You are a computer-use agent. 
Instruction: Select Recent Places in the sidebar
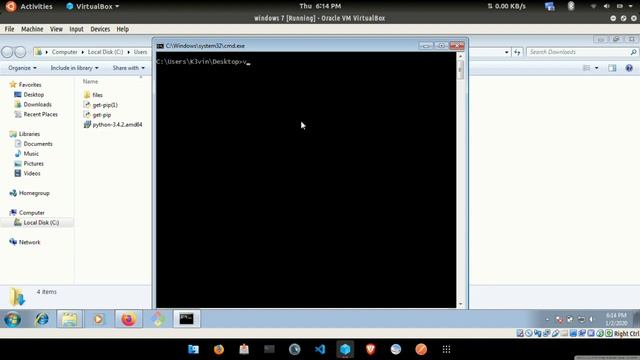coord(40,114)
